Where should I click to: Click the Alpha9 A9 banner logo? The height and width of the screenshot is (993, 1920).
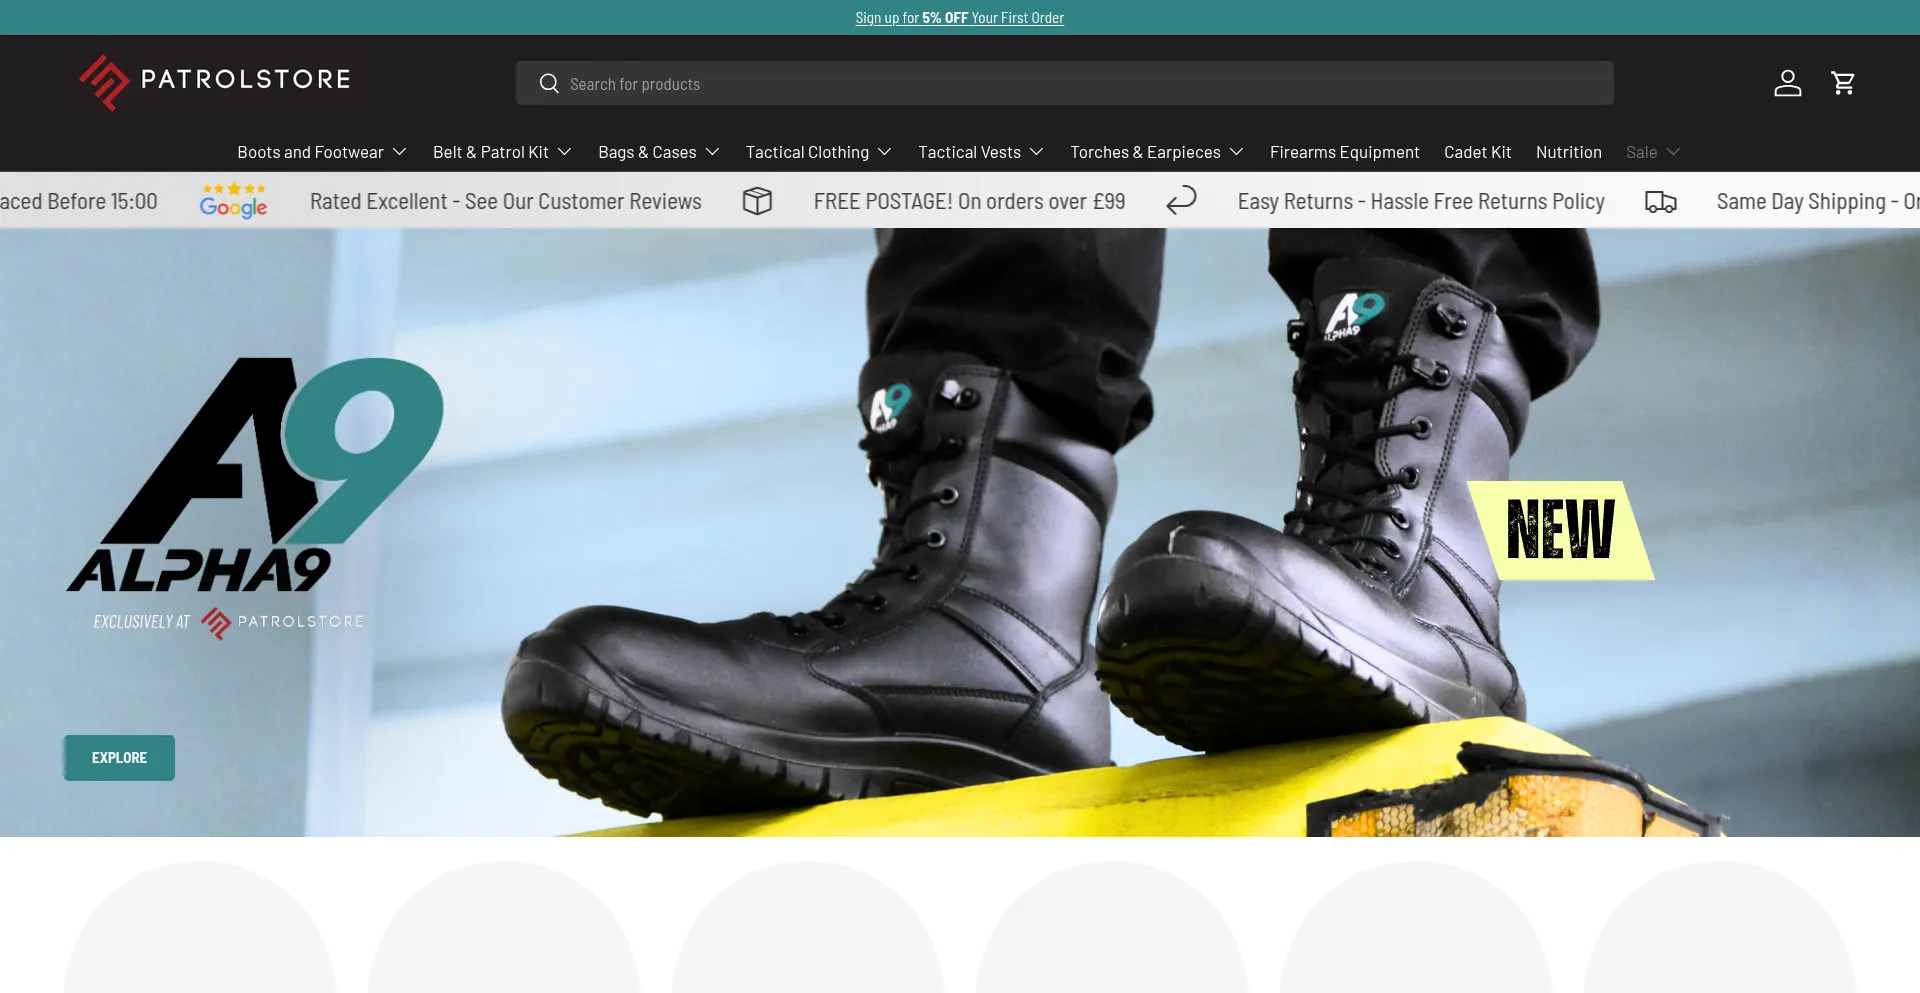tap(256, 474)
